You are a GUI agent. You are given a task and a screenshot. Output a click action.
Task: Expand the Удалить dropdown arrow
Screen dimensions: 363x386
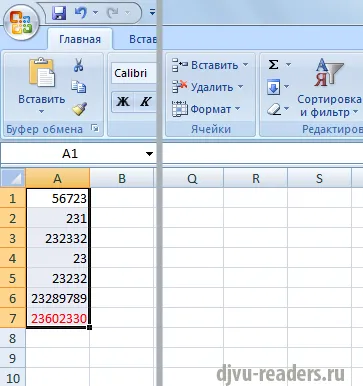pyautogui.click(x=240, y=87)
